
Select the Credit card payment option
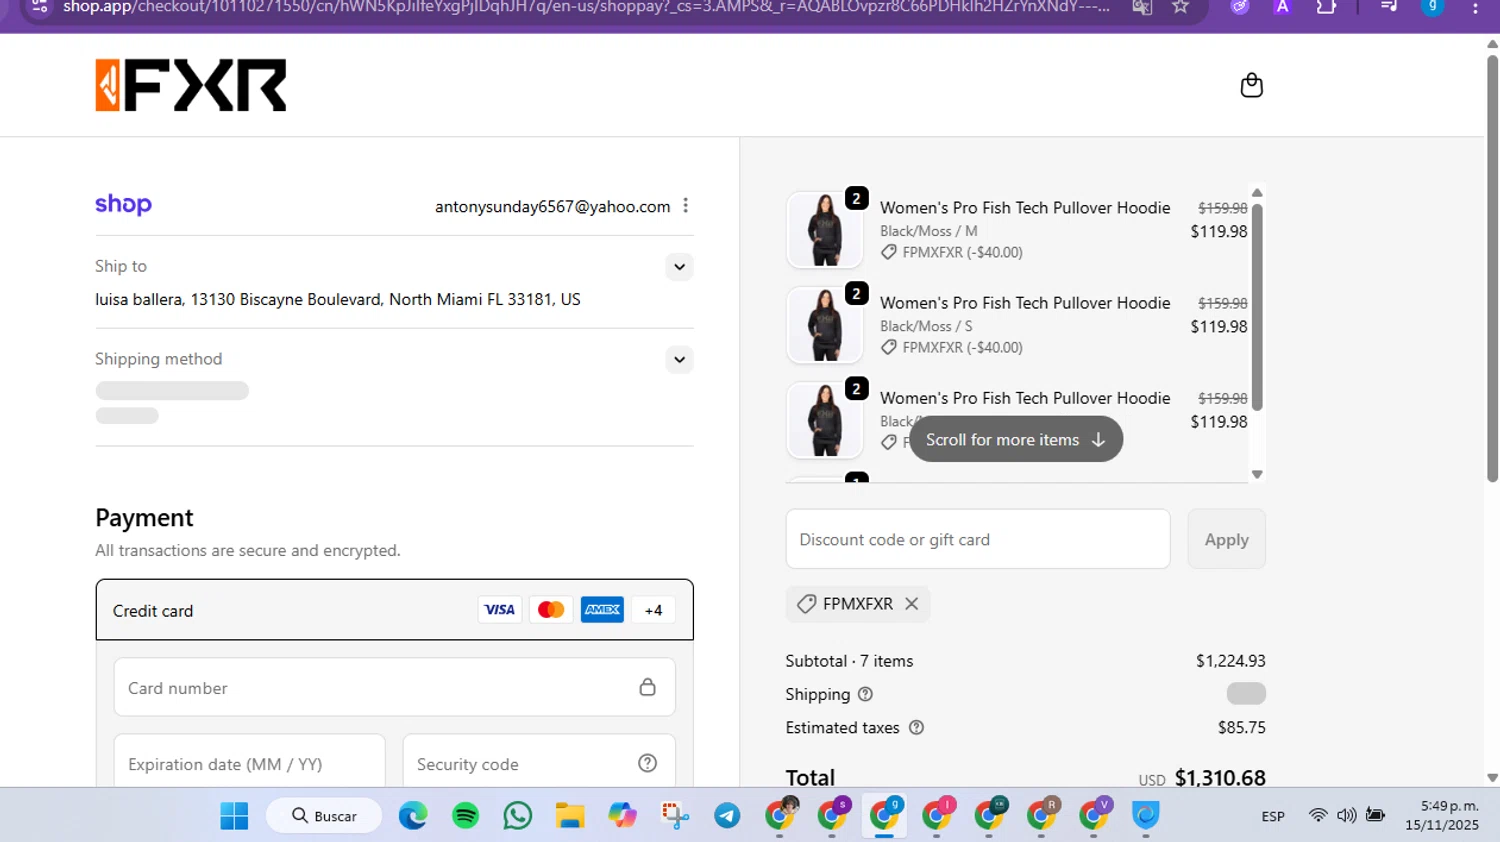[394, 610]
